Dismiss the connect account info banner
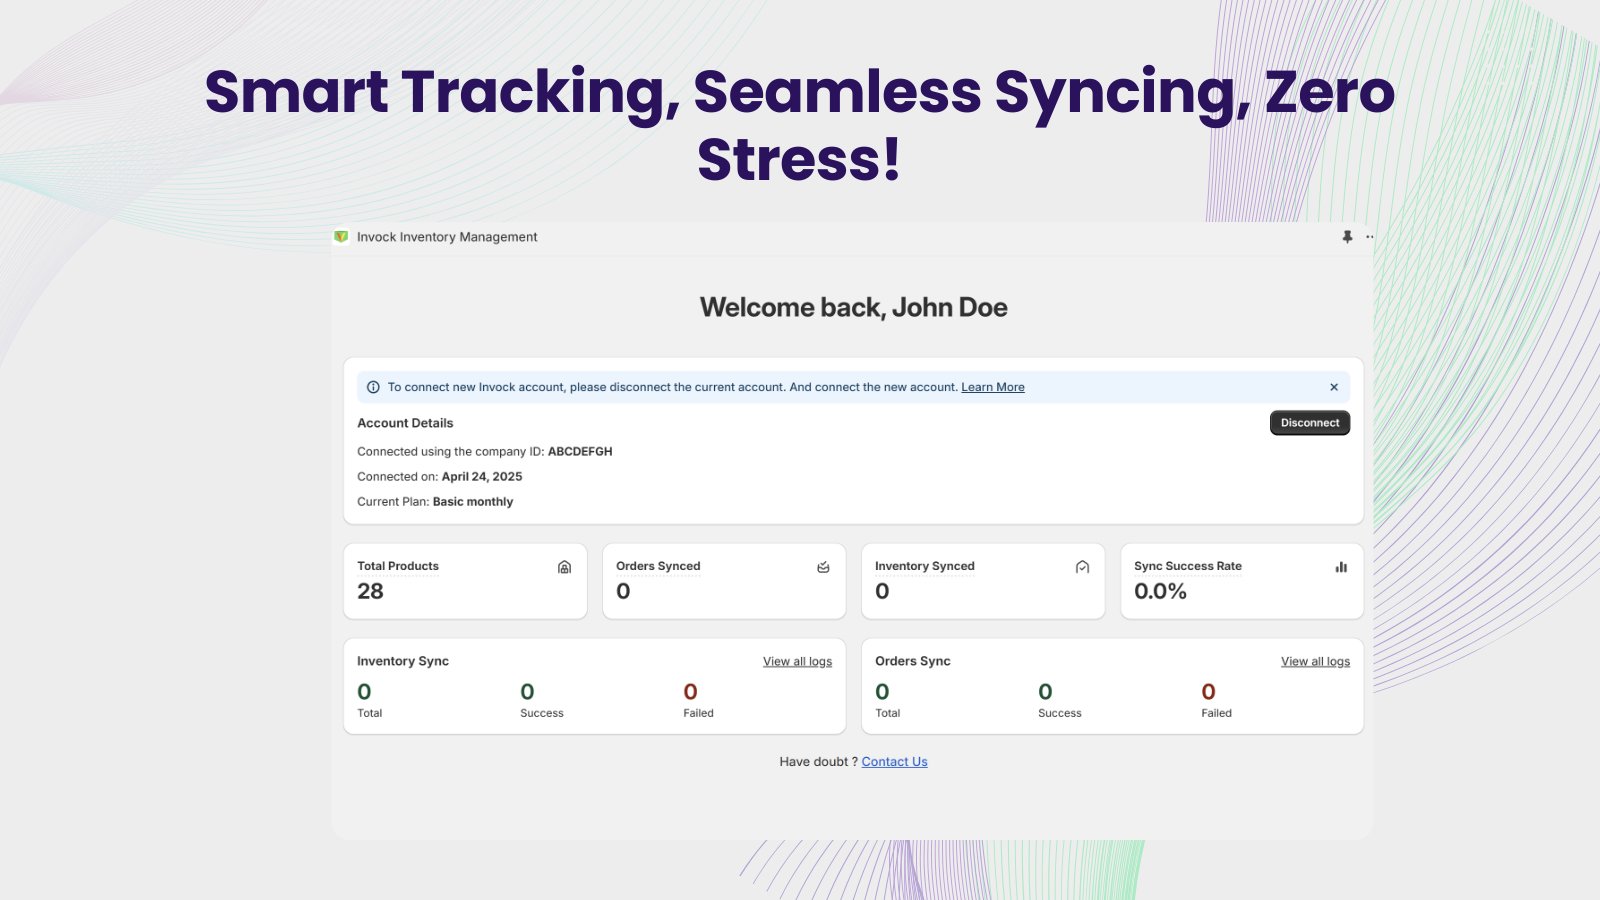The height and width of the screenshot is (900, 1600). point(1334,387)
